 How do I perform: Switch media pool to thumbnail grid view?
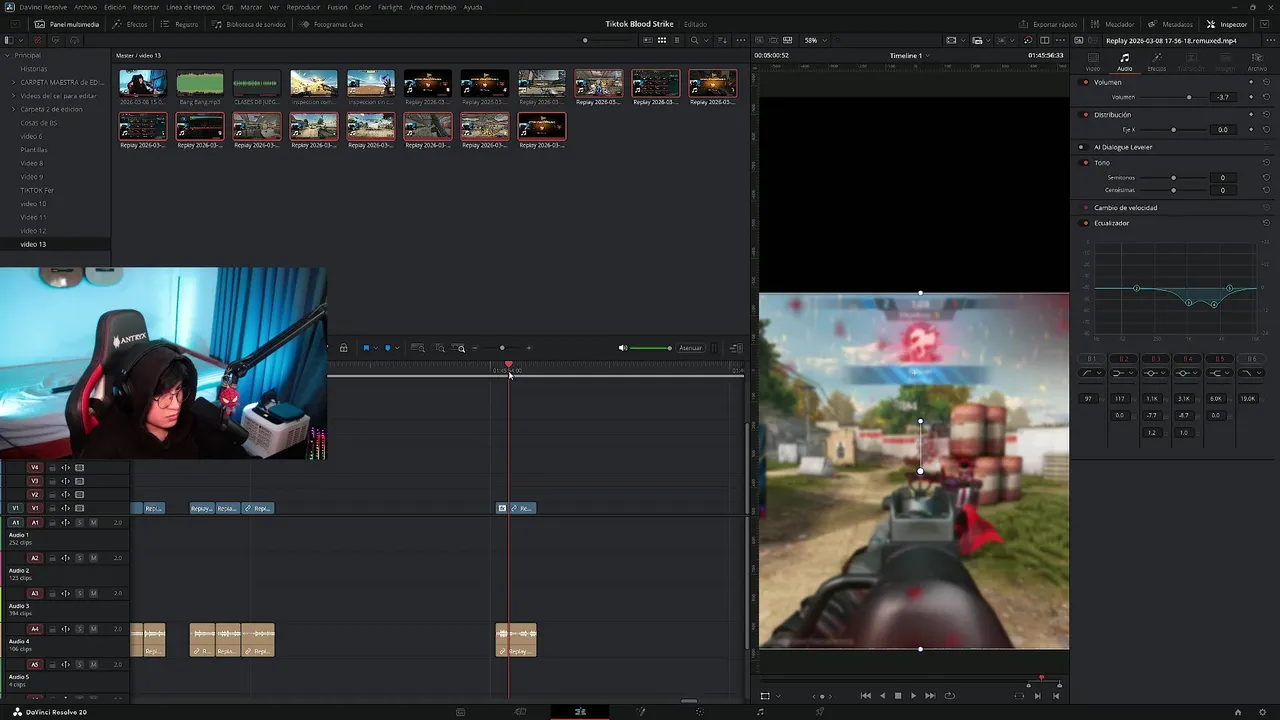(x=662, y=40)
